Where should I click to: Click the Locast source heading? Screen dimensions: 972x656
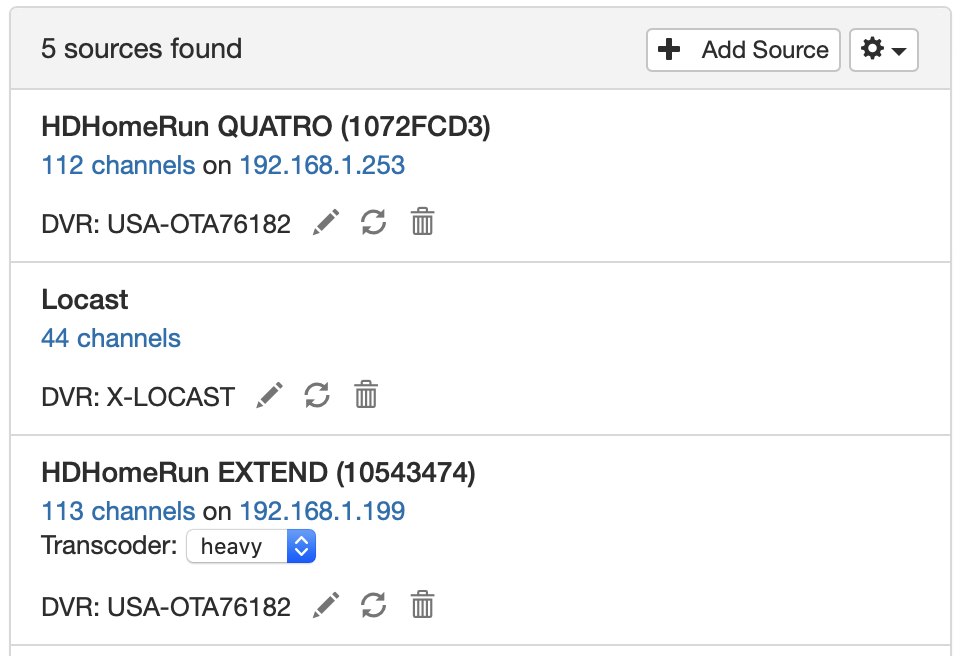click(x=85, y=300)
